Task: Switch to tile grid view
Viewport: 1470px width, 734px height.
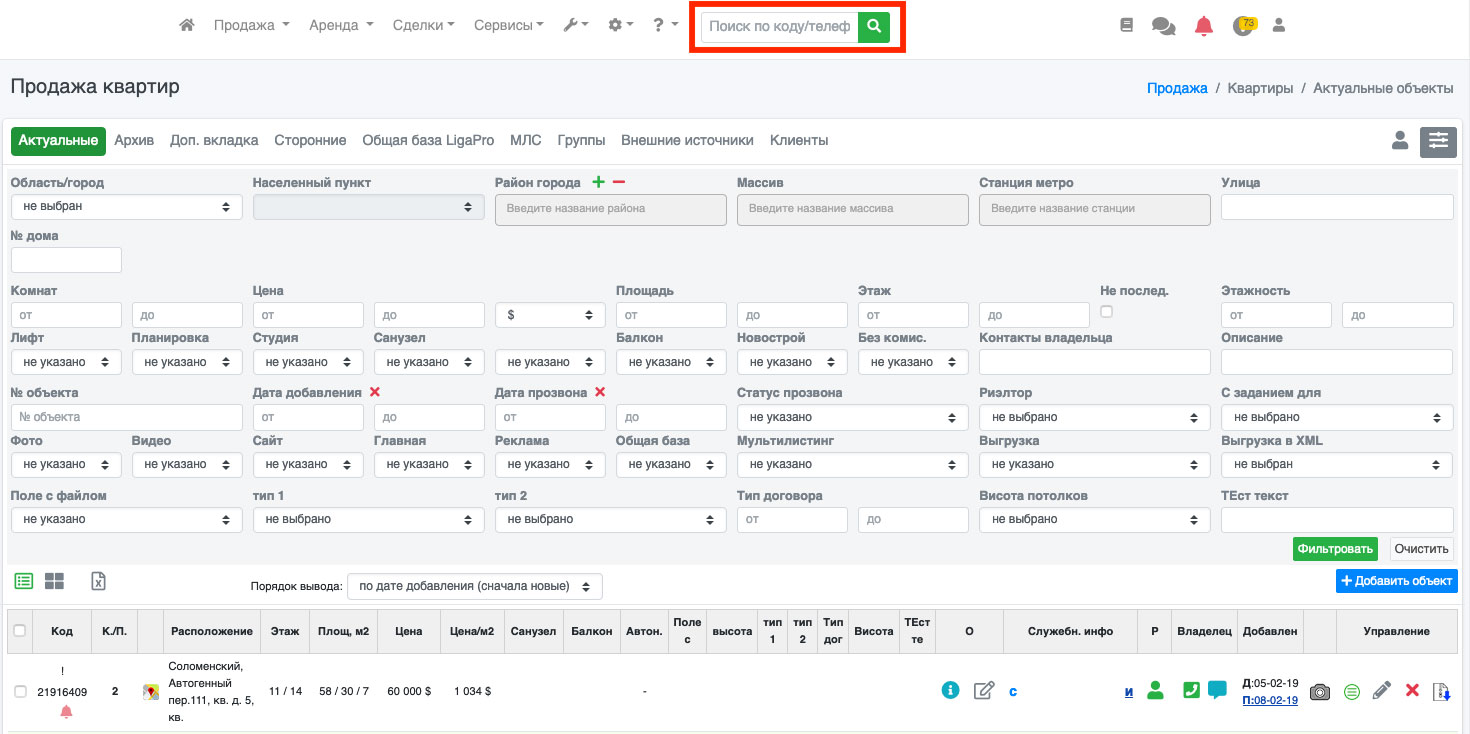Action: tap(54, 581)
